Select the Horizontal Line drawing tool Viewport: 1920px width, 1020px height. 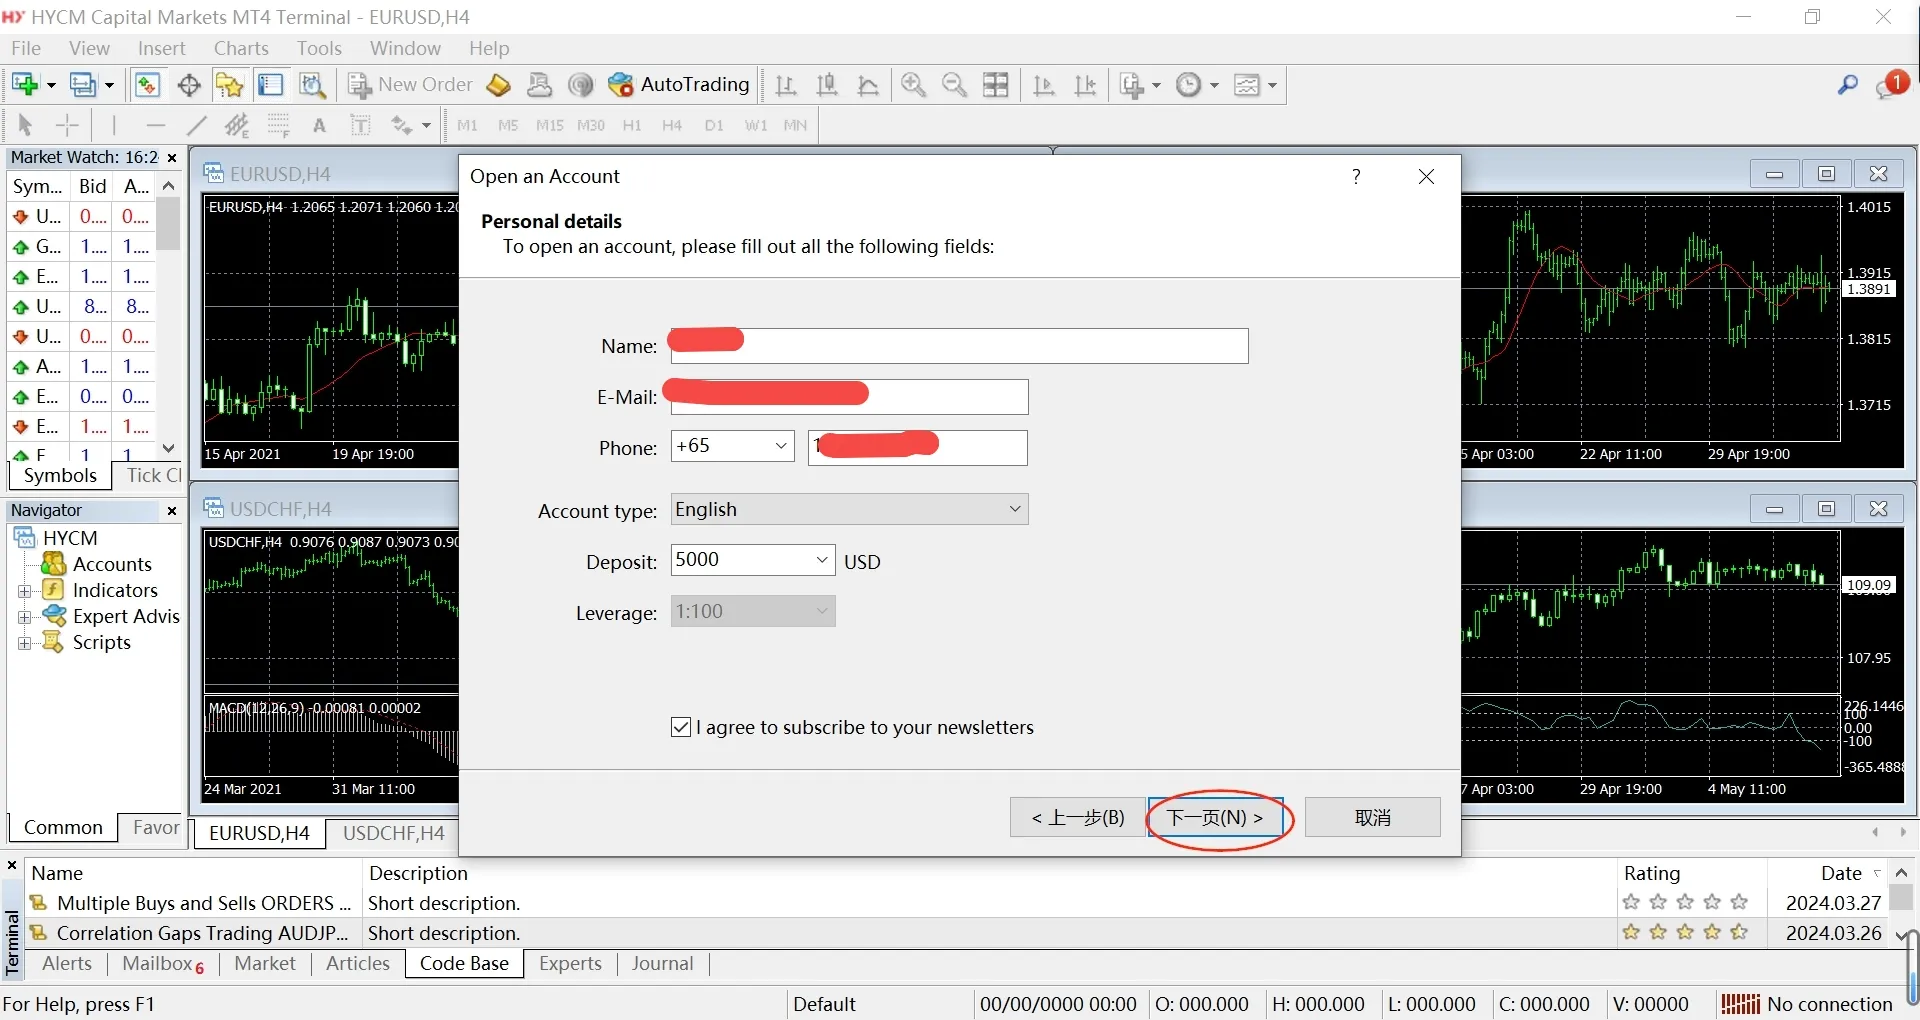[x=155, y=125]
